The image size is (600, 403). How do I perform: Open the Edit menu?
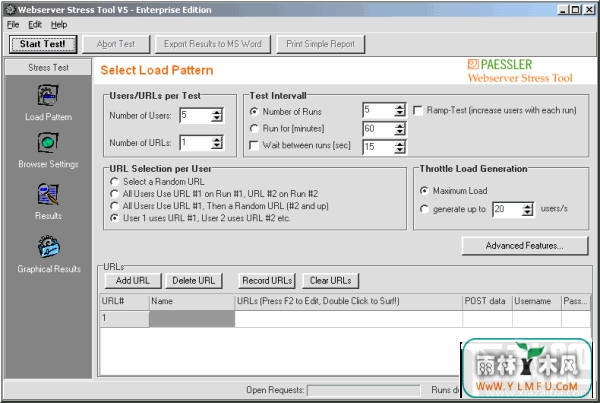coord(35,24)
